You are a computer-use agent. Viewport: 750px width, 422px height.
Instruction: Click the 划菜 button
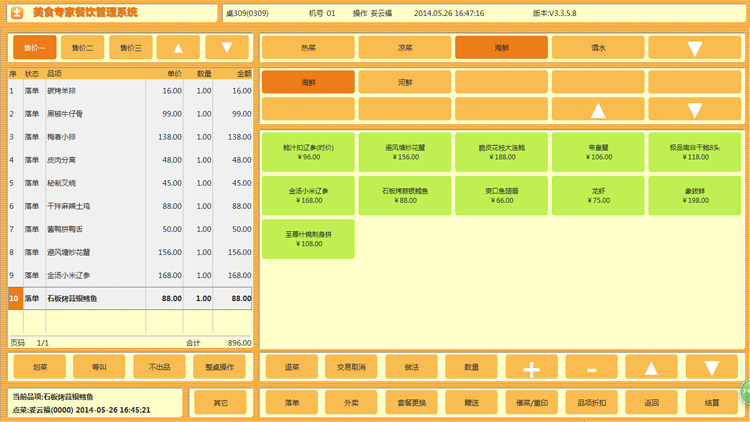[40, 367]
